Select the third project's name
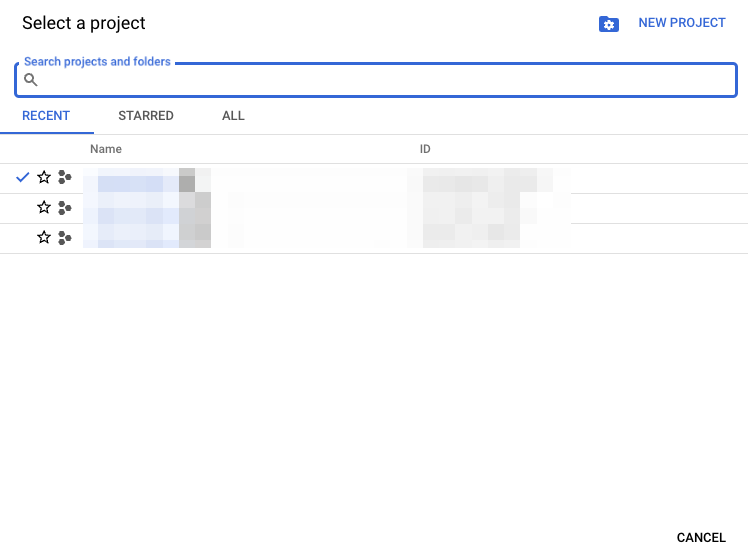748x560 pixels. point(145,238)
